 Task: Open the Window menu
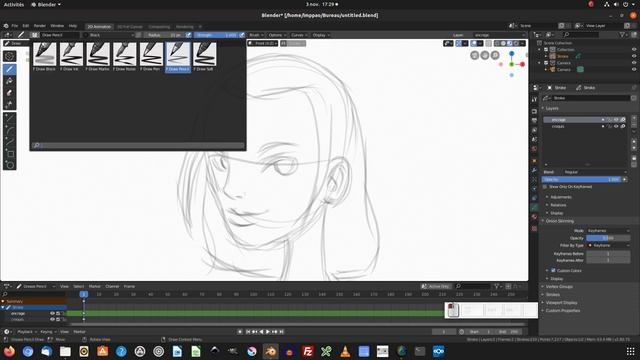57,26
